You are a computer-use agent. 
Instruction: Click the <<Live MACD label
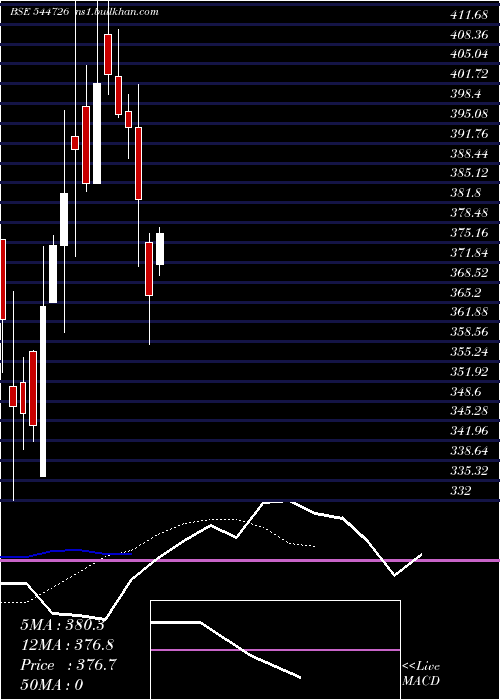click(x=421, y=673)
